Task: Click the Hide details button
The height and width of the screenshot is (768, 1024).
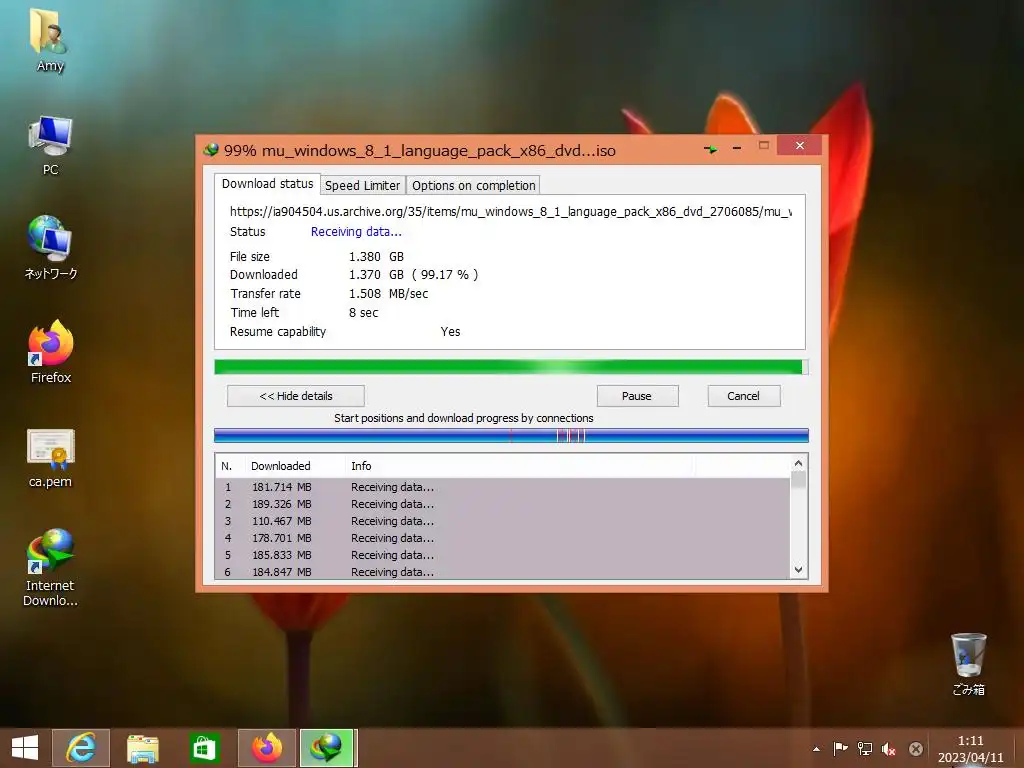Action: pyautogui.click(x=296, y=396)
